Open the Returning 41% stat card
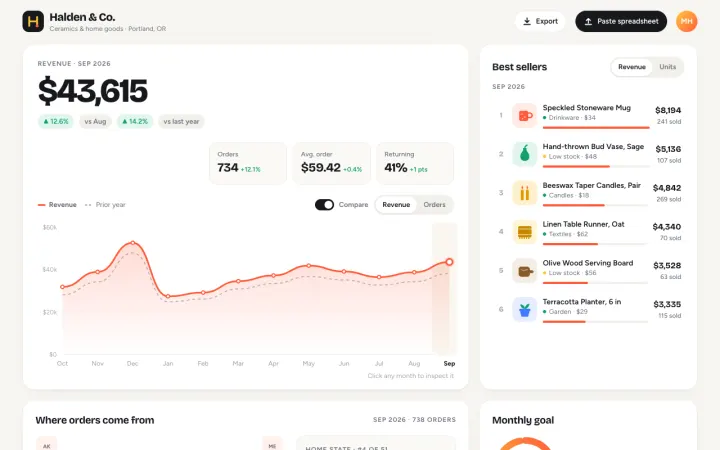 click(415, 163)
